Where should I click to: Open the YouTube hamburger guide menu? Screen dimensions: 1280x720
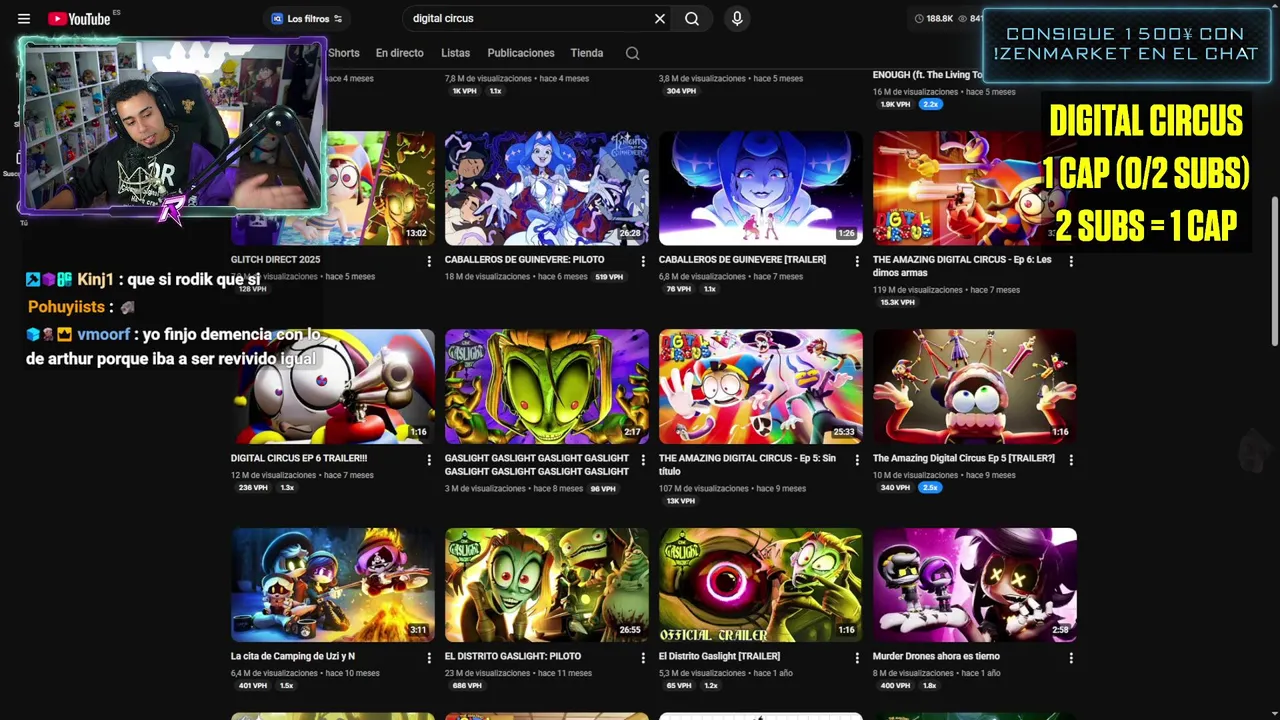pos(24,18)
